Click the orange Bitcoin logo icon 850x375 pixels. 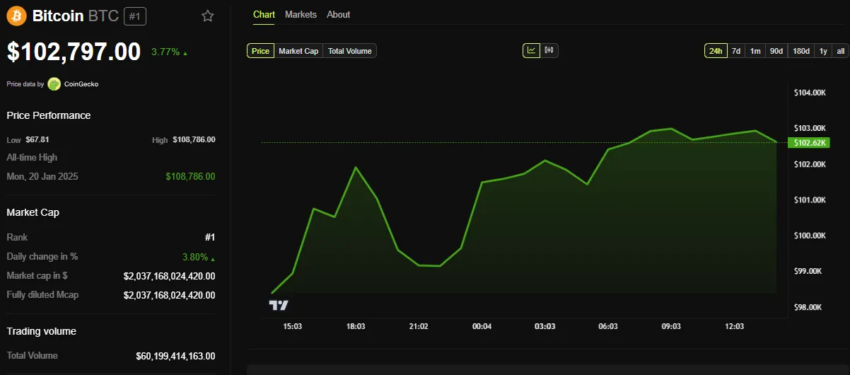16,16
